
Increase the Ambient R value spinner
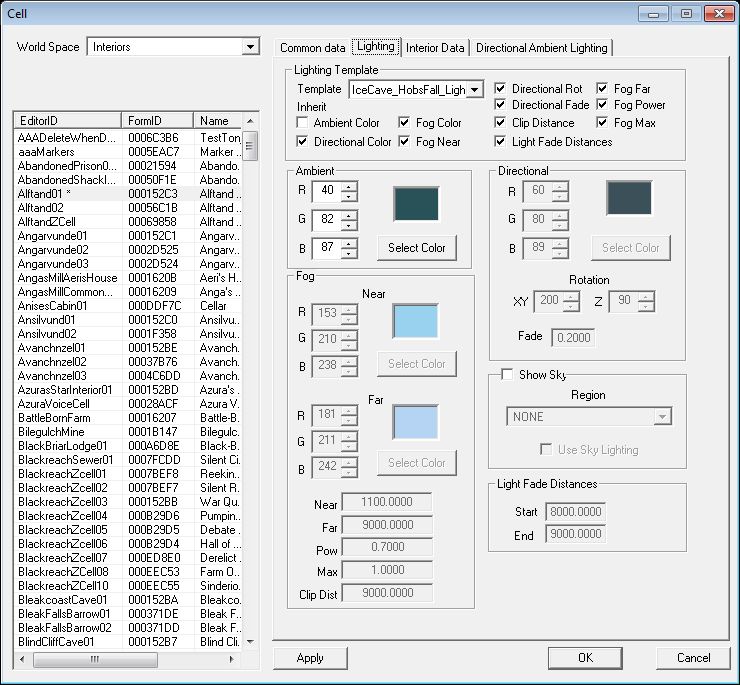click(x=349, y=186)
